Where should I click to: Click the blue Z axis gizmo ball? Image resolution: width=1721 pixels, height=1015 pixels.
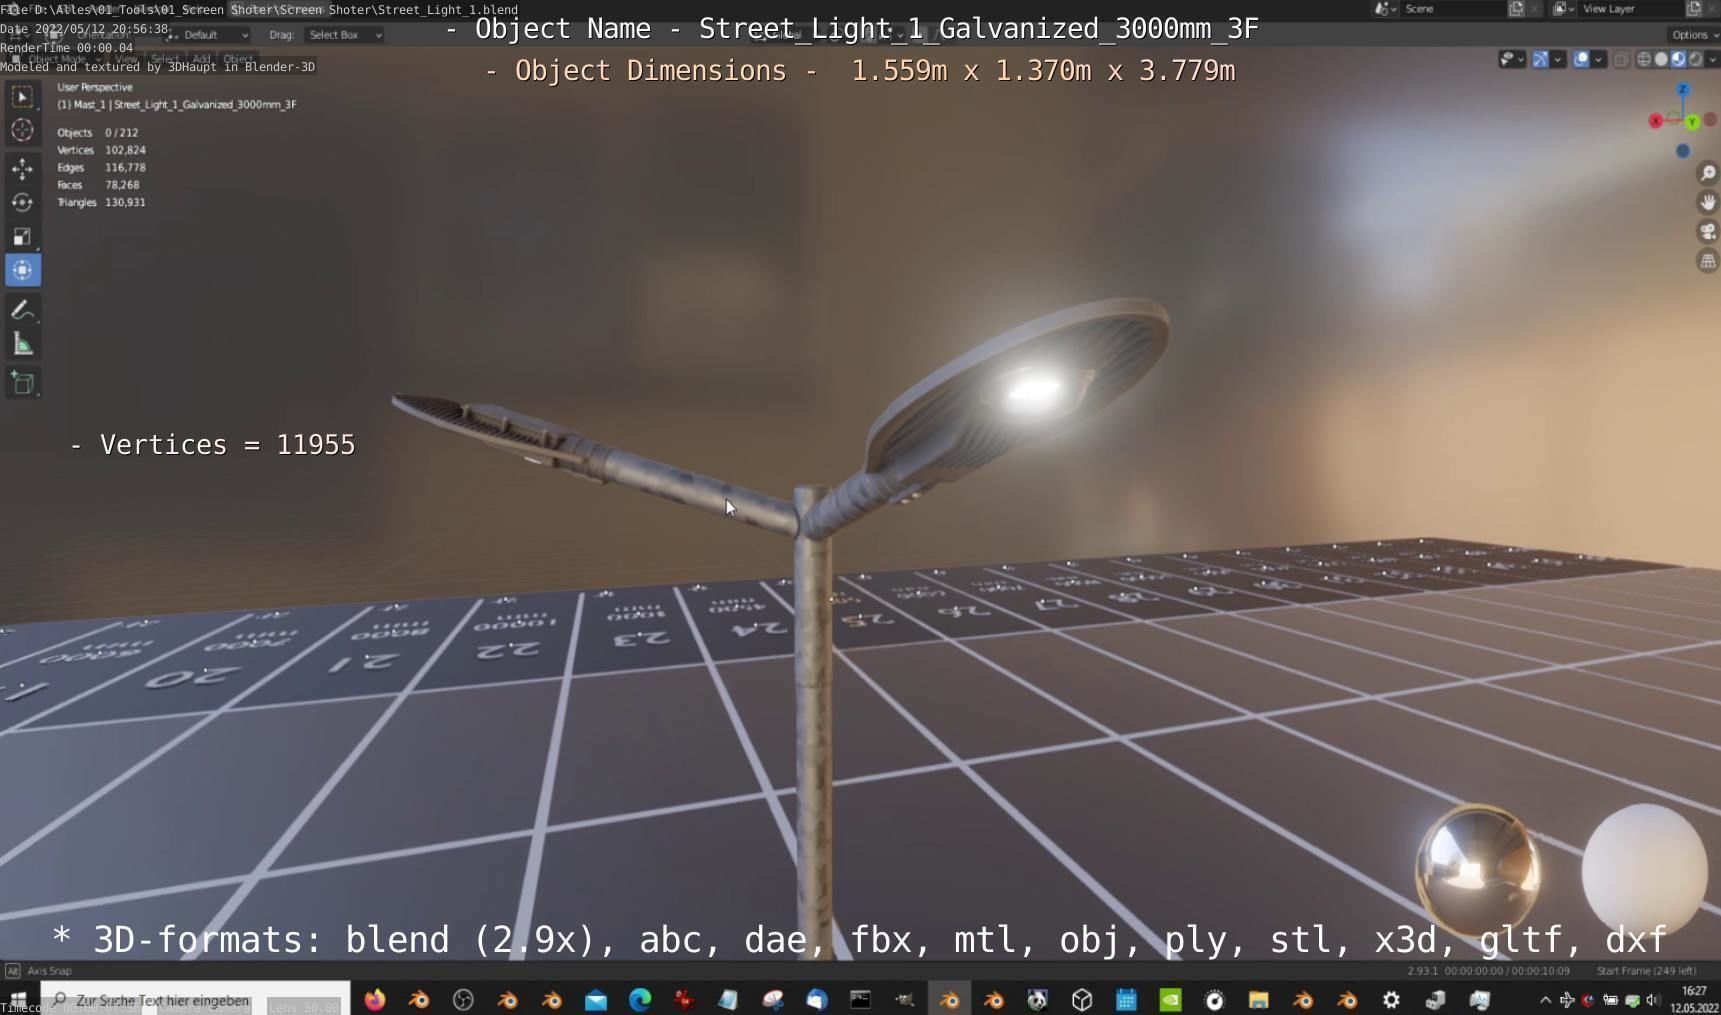point(1682,90)
